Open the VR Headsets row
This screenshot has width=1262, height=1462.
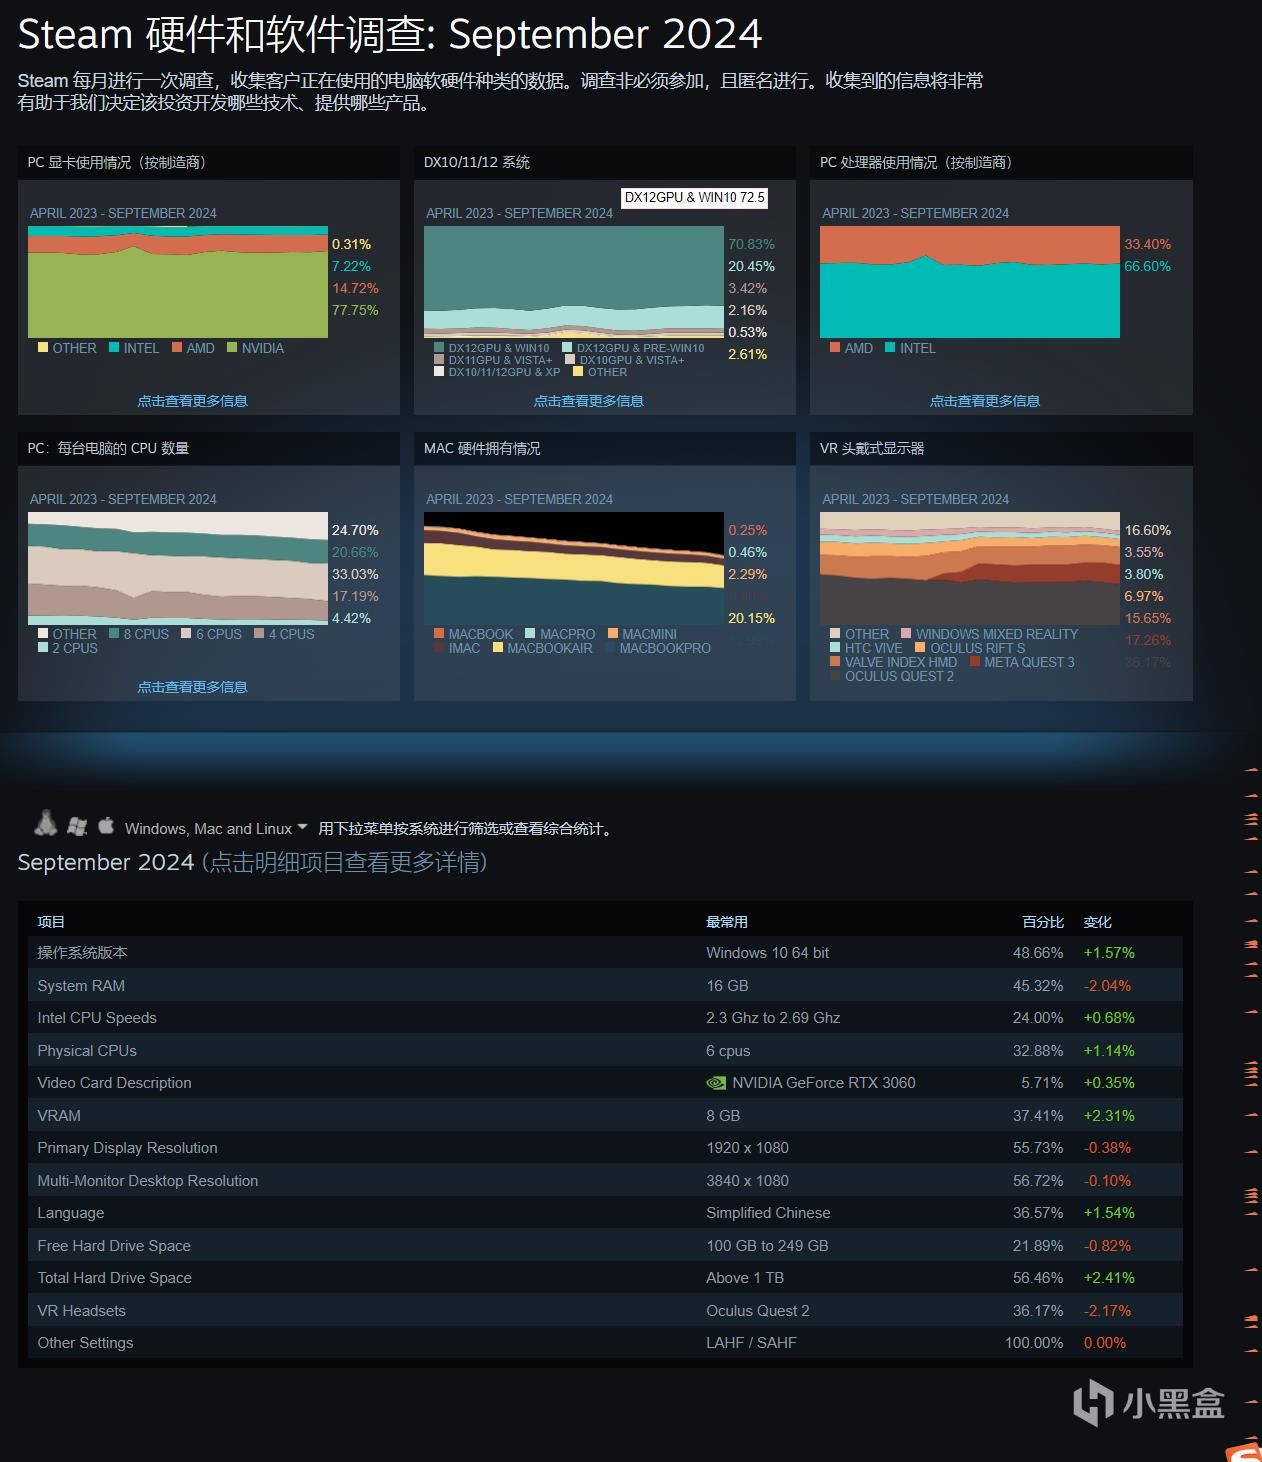pos(606,1310)
